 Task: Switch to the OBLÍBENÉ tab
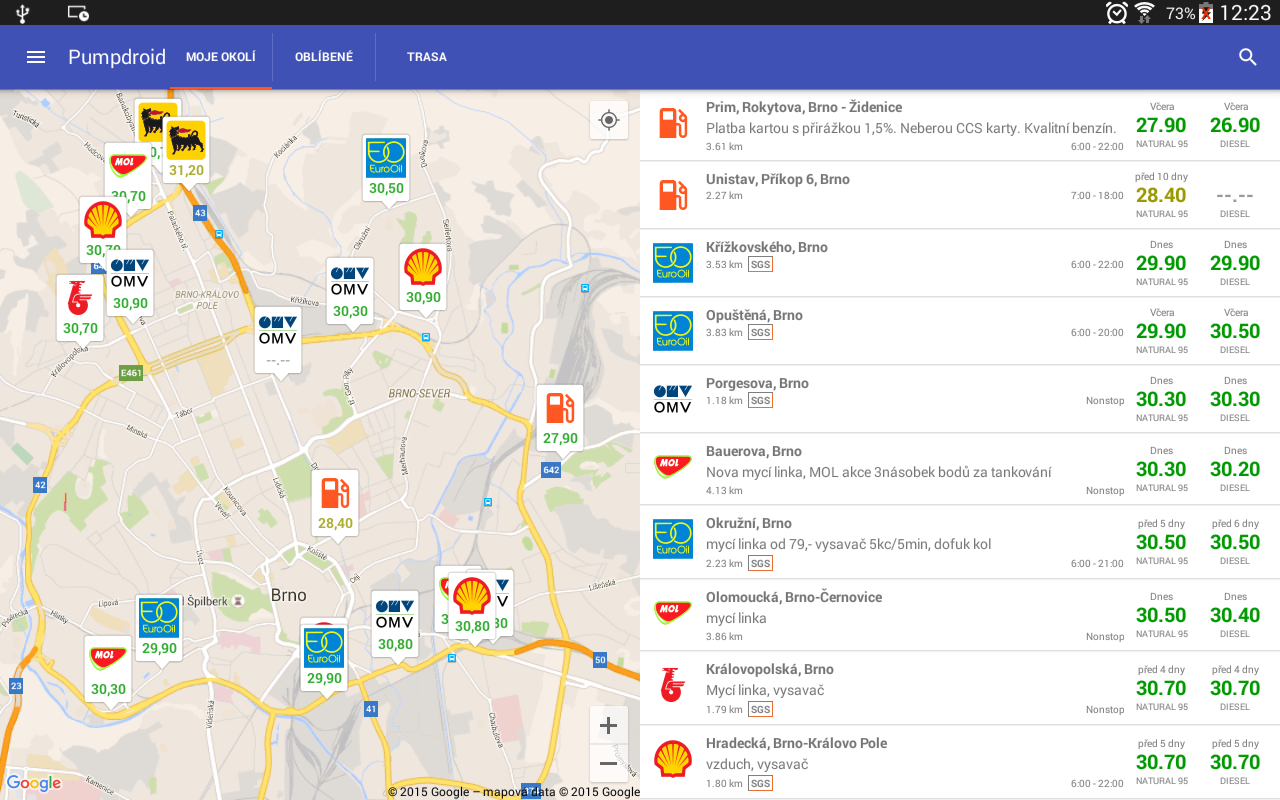click(x=324, y=57)
